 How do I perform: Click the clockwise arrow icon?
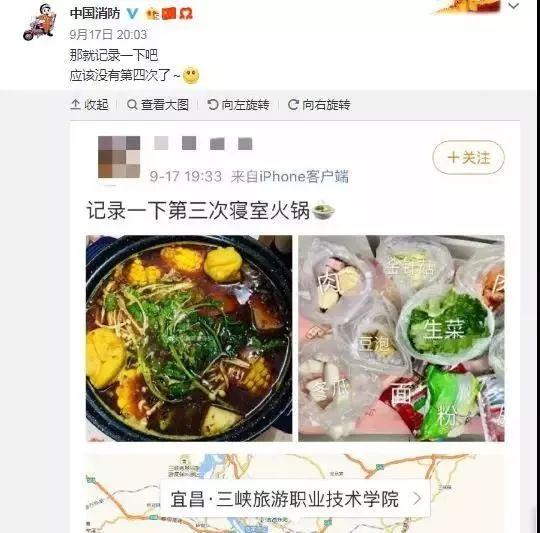point(293,105)
